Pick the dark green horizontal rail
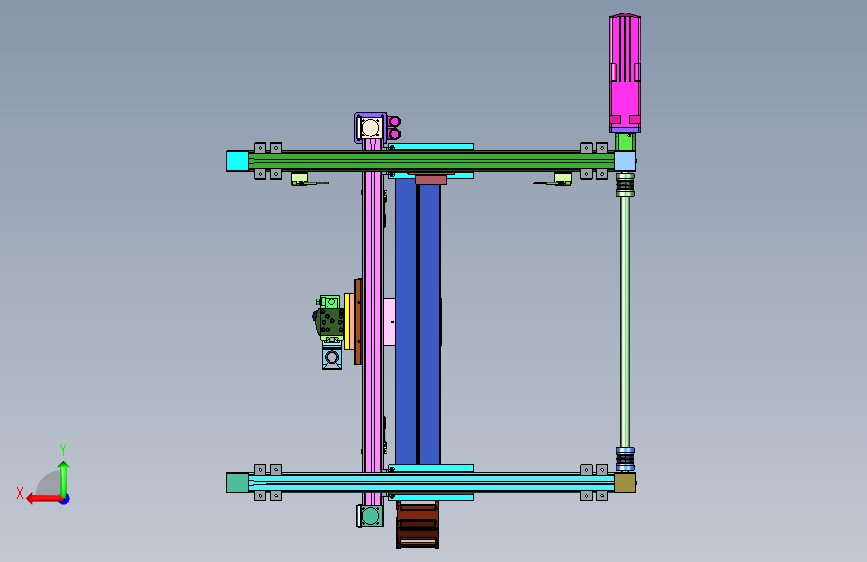Screen dimensions: 867x562 point(431,161)
